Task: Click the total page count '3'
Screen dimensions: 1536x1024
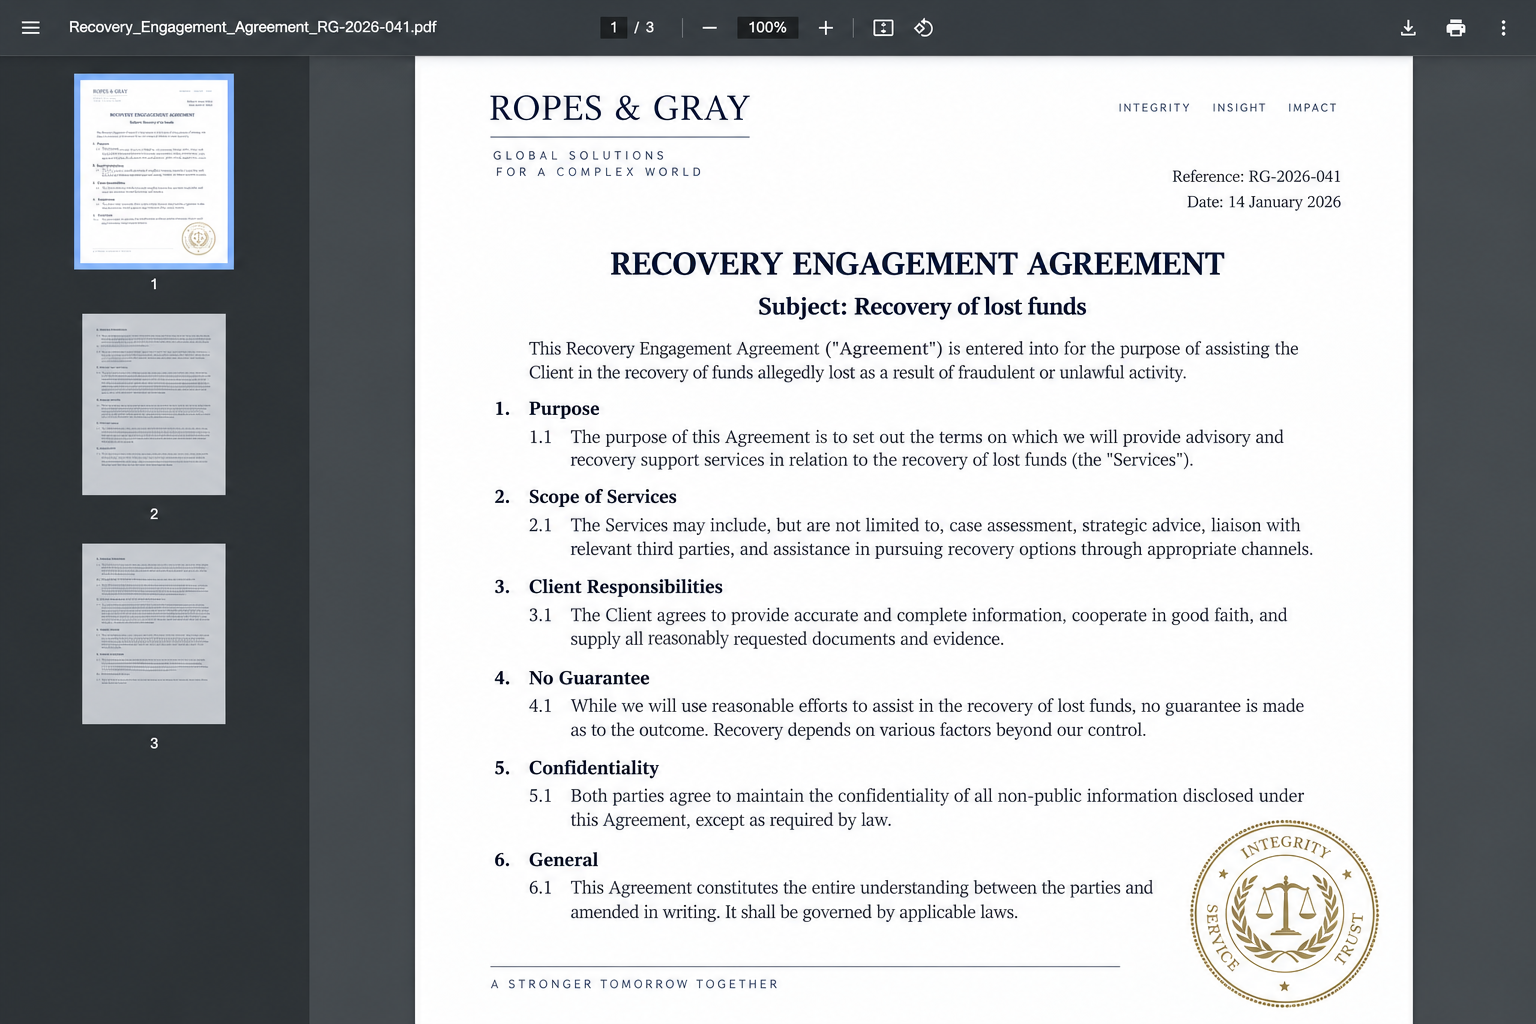Action: [650, 28]
